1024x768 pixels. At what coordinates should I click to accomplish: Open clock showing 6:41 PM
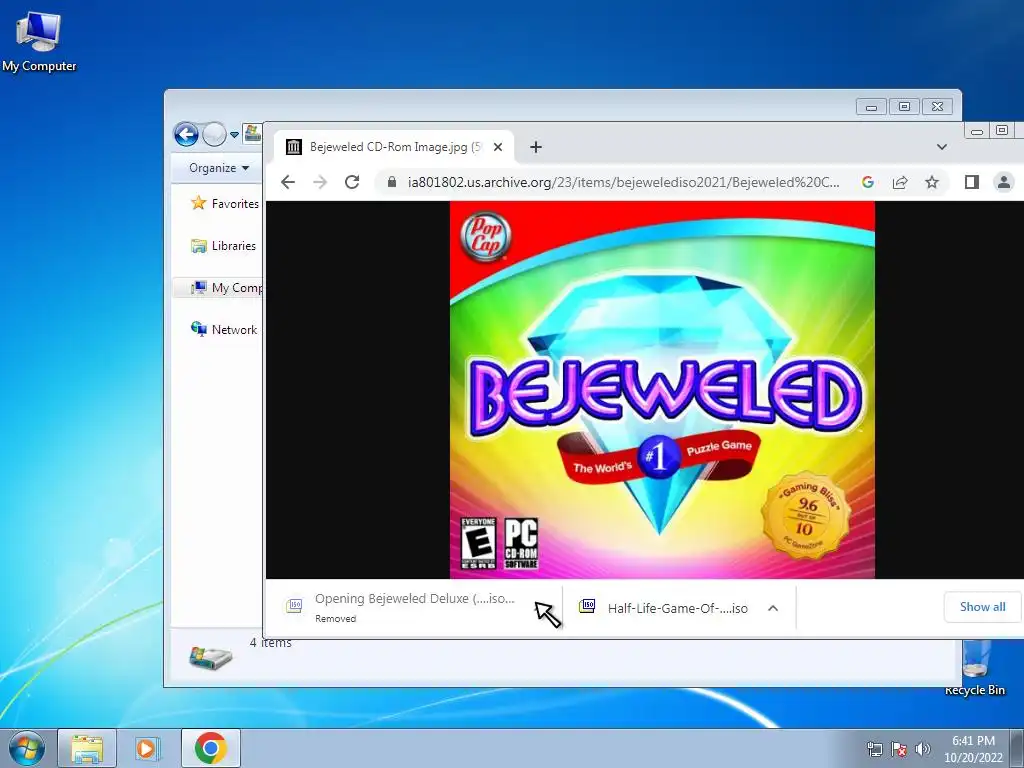tap(973, 749)
